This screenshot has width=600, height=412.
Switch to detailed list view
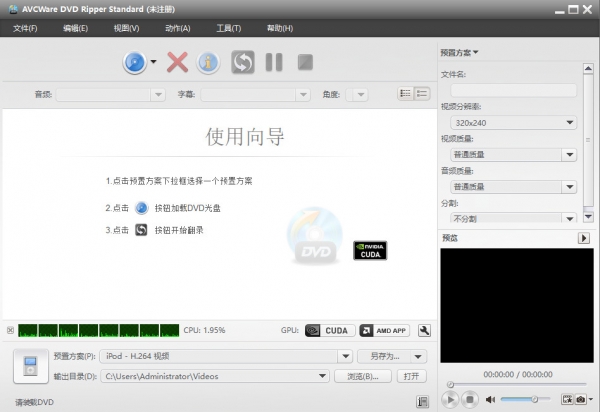[x=405, y=94]
